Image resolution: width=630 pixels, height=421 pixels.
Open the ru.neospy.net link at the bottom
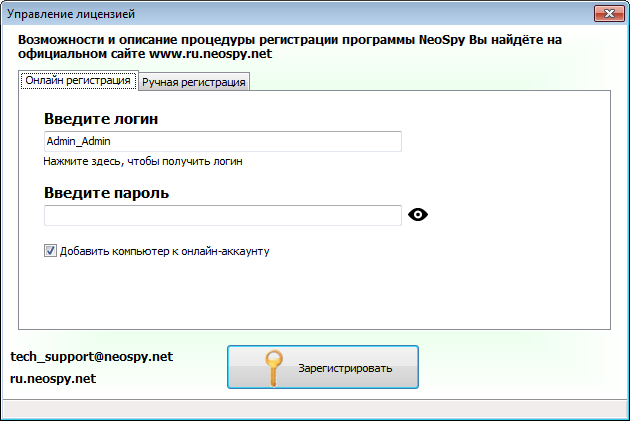click(53, 378)
